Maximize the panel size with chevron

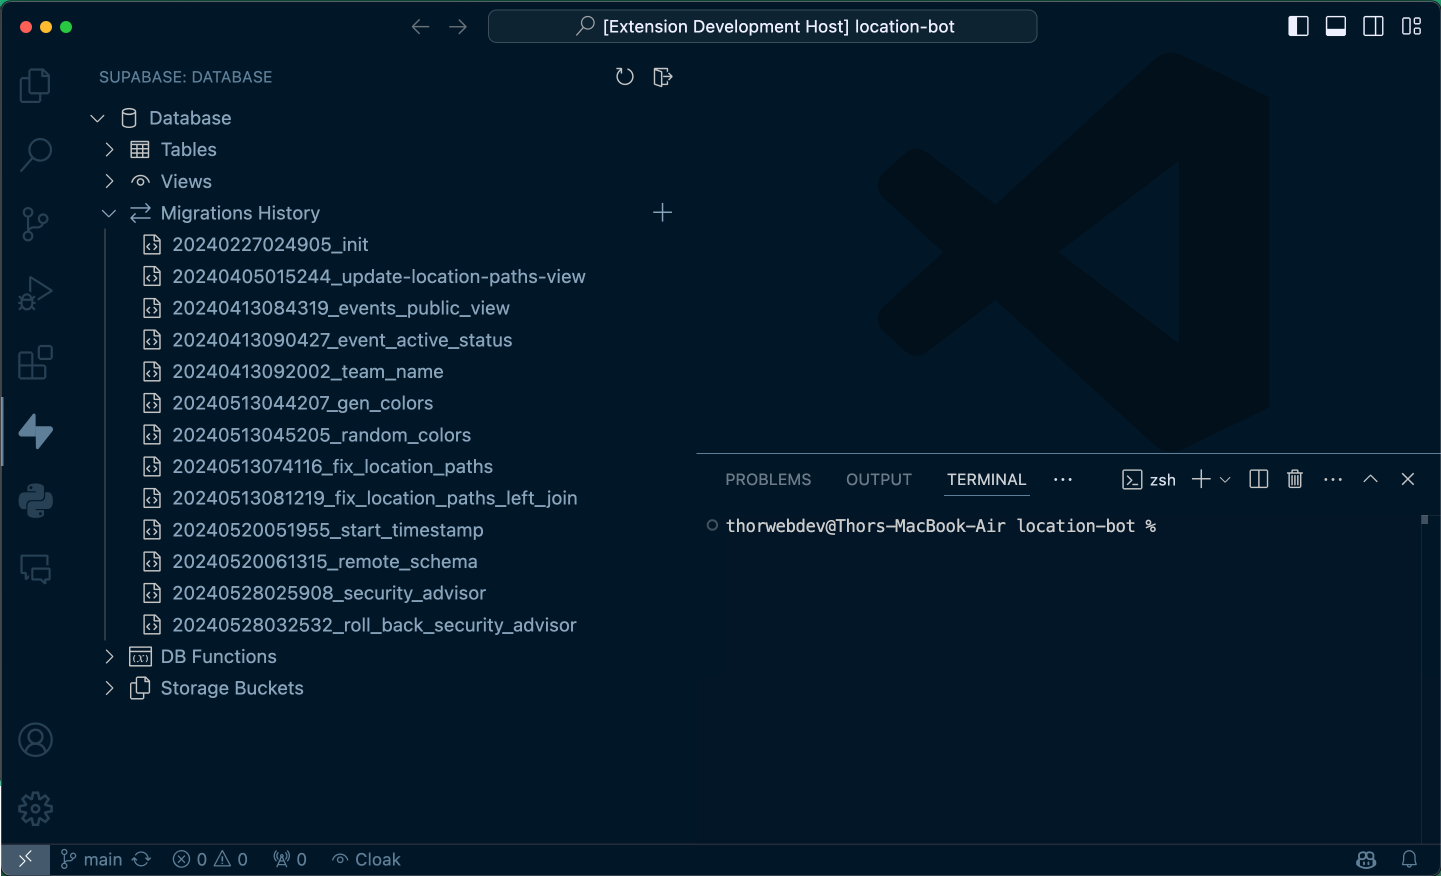coord(1371,479)
